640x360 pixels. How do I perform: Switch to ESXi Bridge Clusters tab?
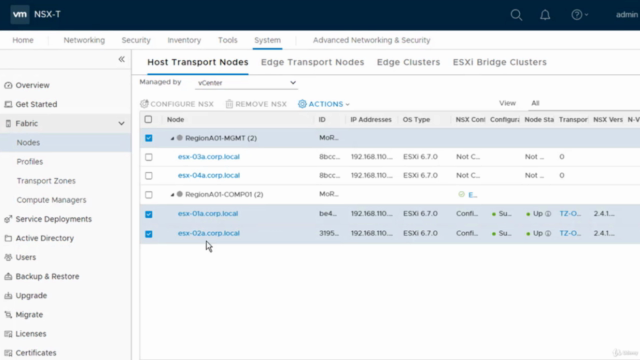point(500,62)
